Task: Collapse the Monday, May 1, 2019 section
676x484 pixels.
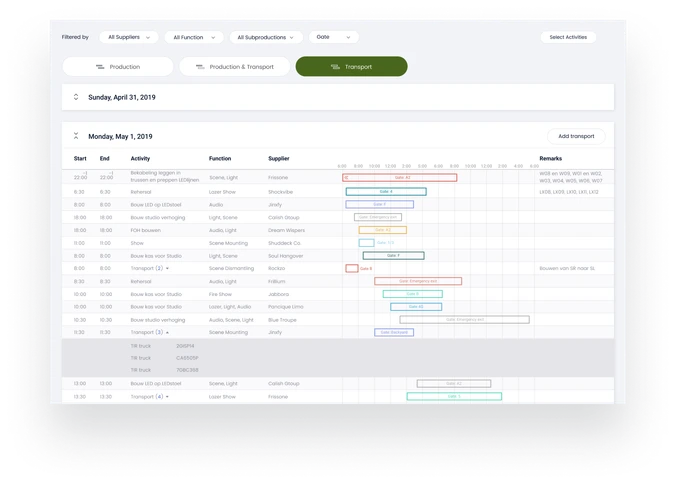Action: pos(76,136)
